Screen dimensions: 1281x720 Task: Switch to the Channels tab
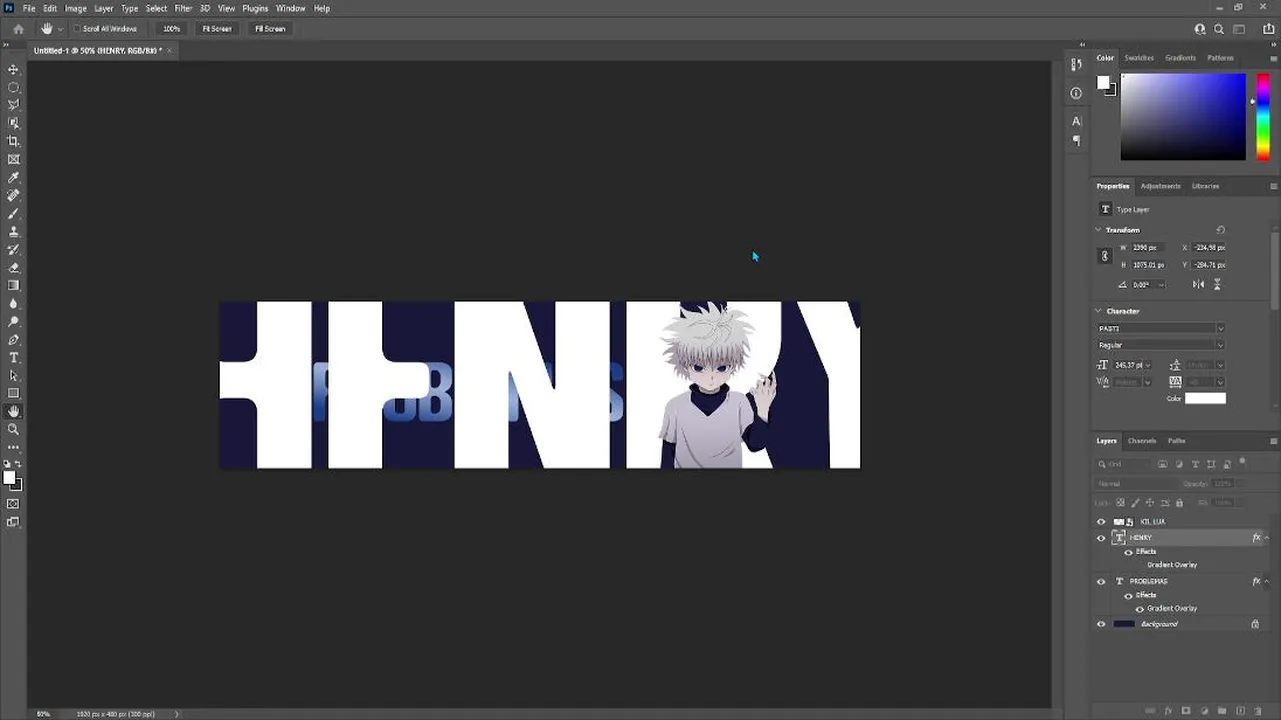1142,441
